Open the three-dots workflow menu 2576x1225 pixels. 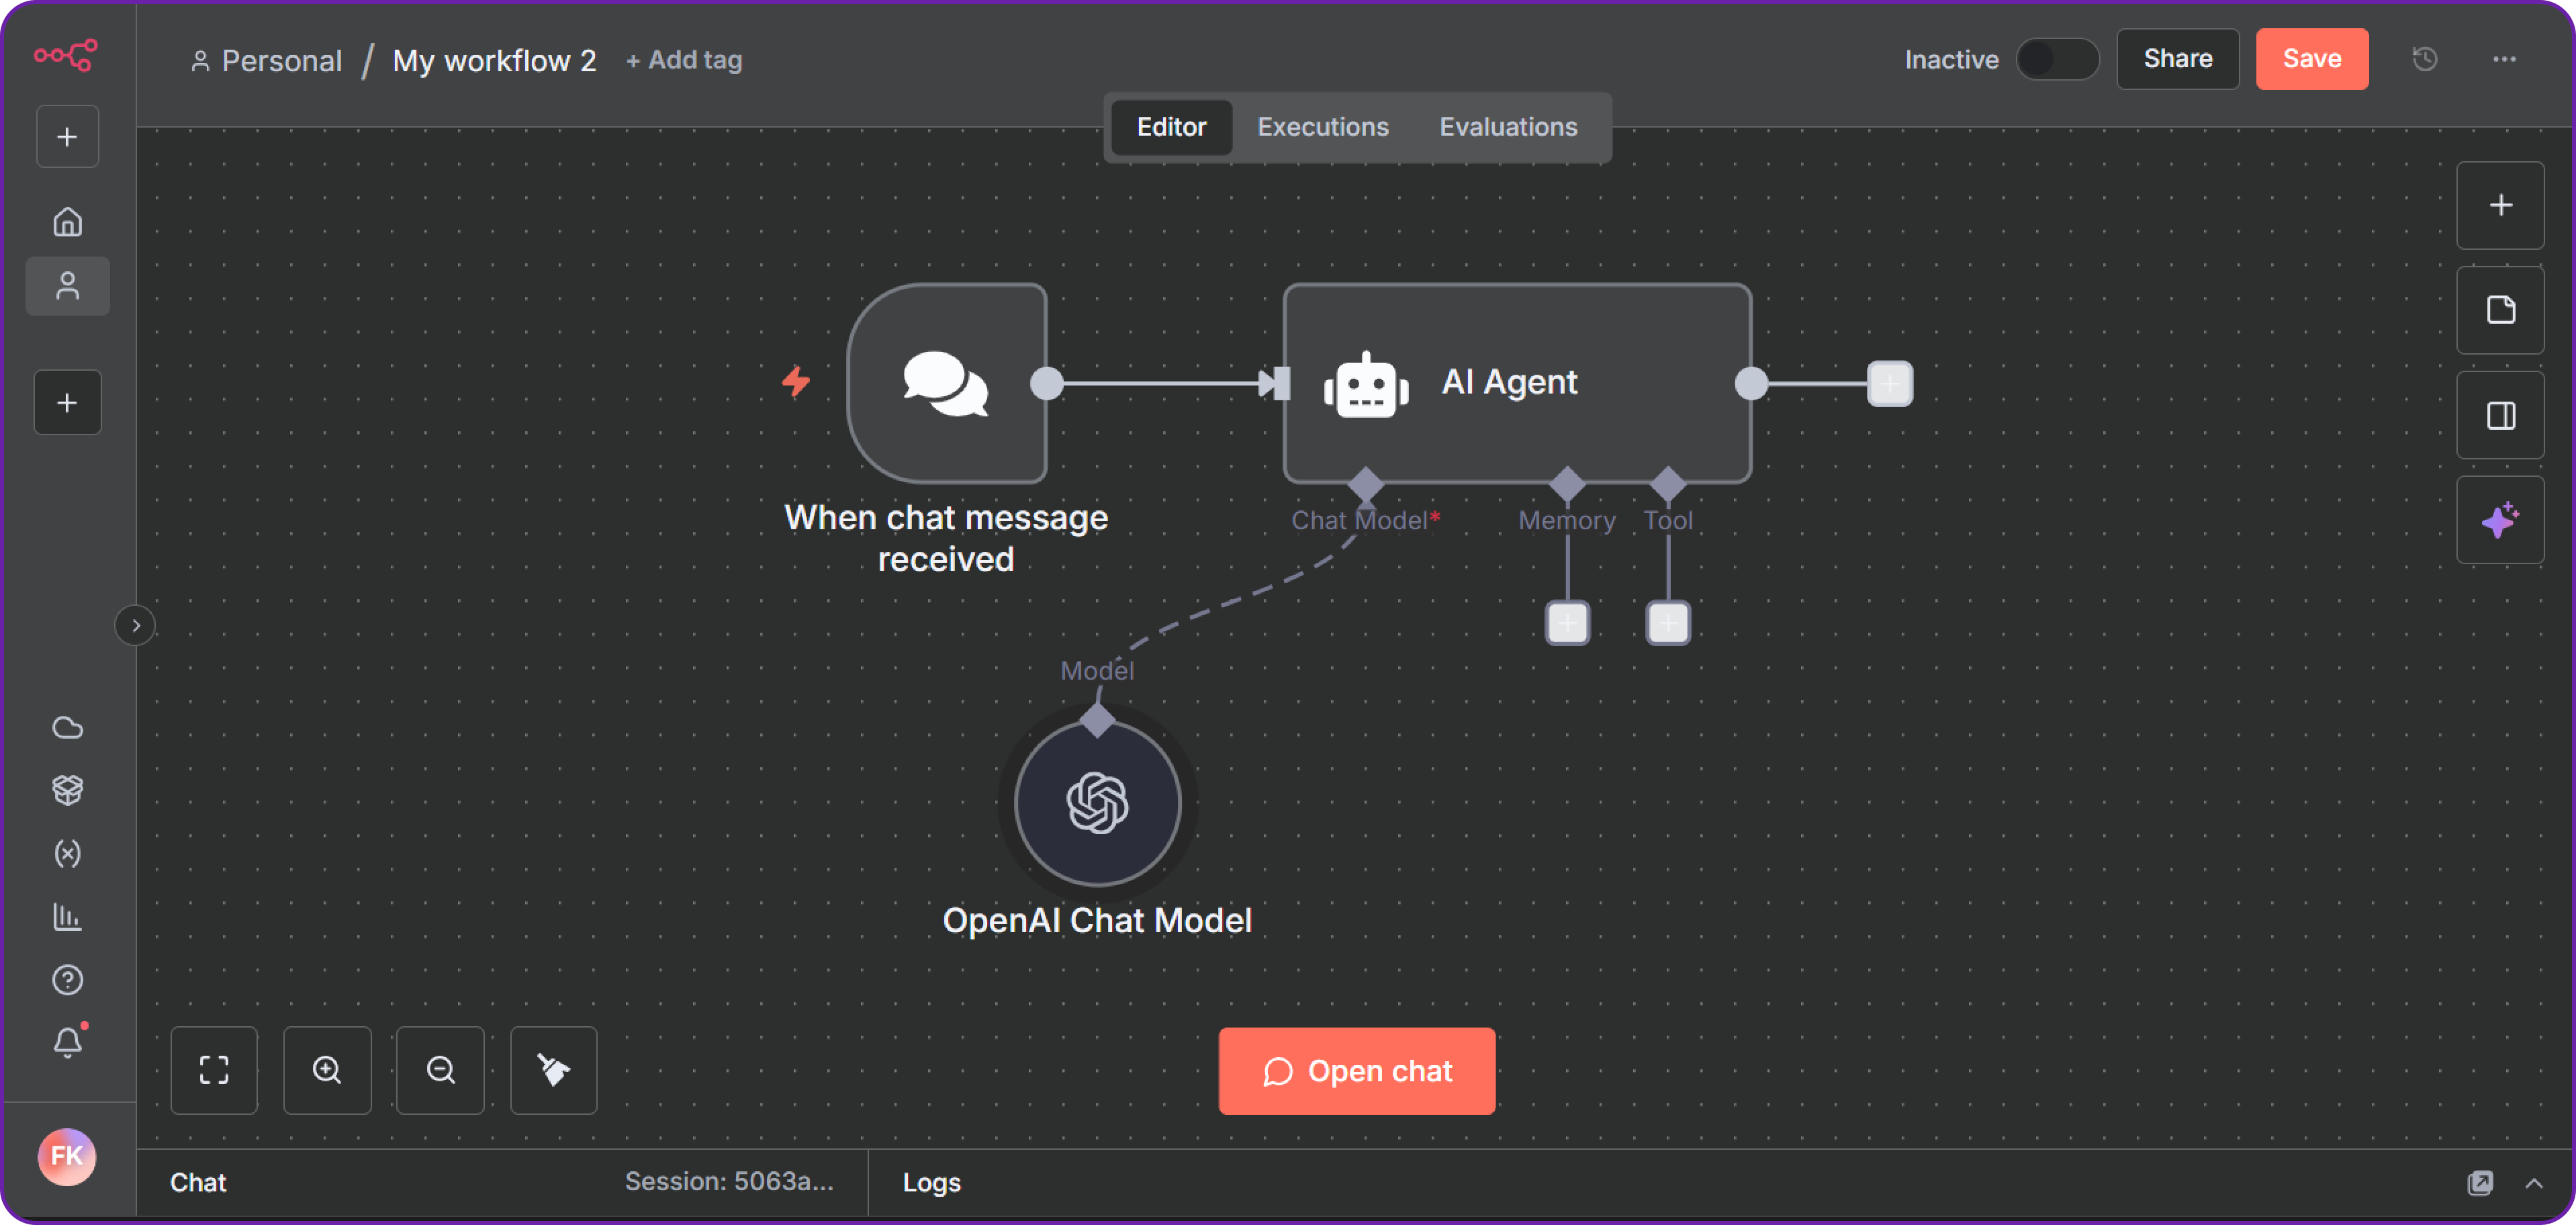pyautogui.click(x=2503, y=59)
